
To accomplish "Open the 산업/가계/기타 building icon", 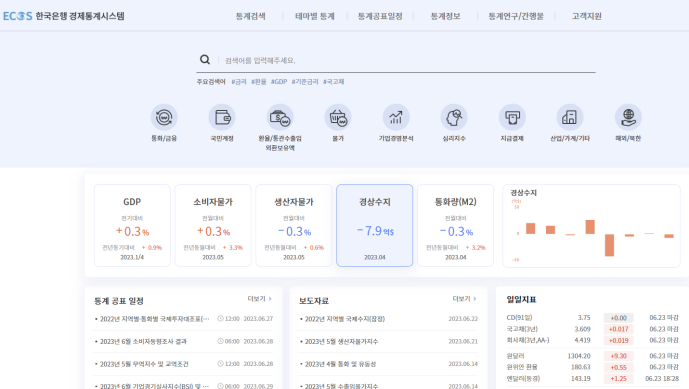I will [x=570, y=117].
